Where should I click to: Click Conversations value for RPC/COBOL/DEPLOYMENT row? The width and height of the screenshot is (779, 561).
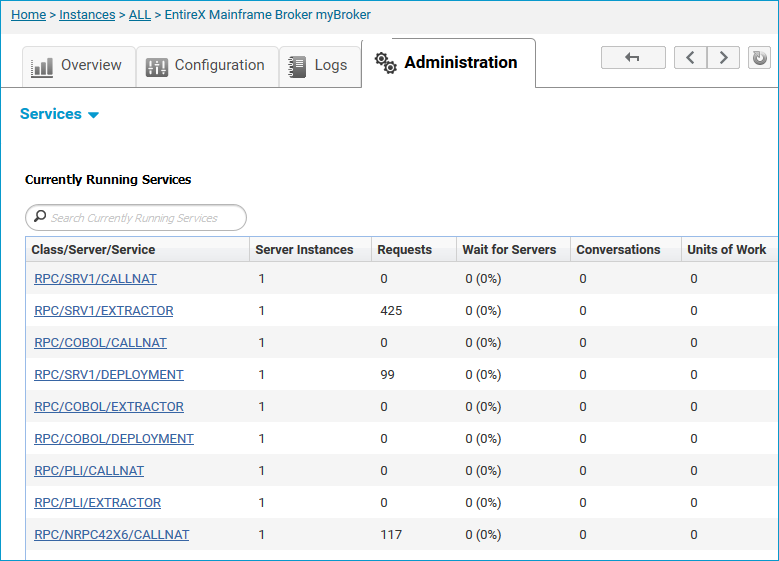pos(583,439)
